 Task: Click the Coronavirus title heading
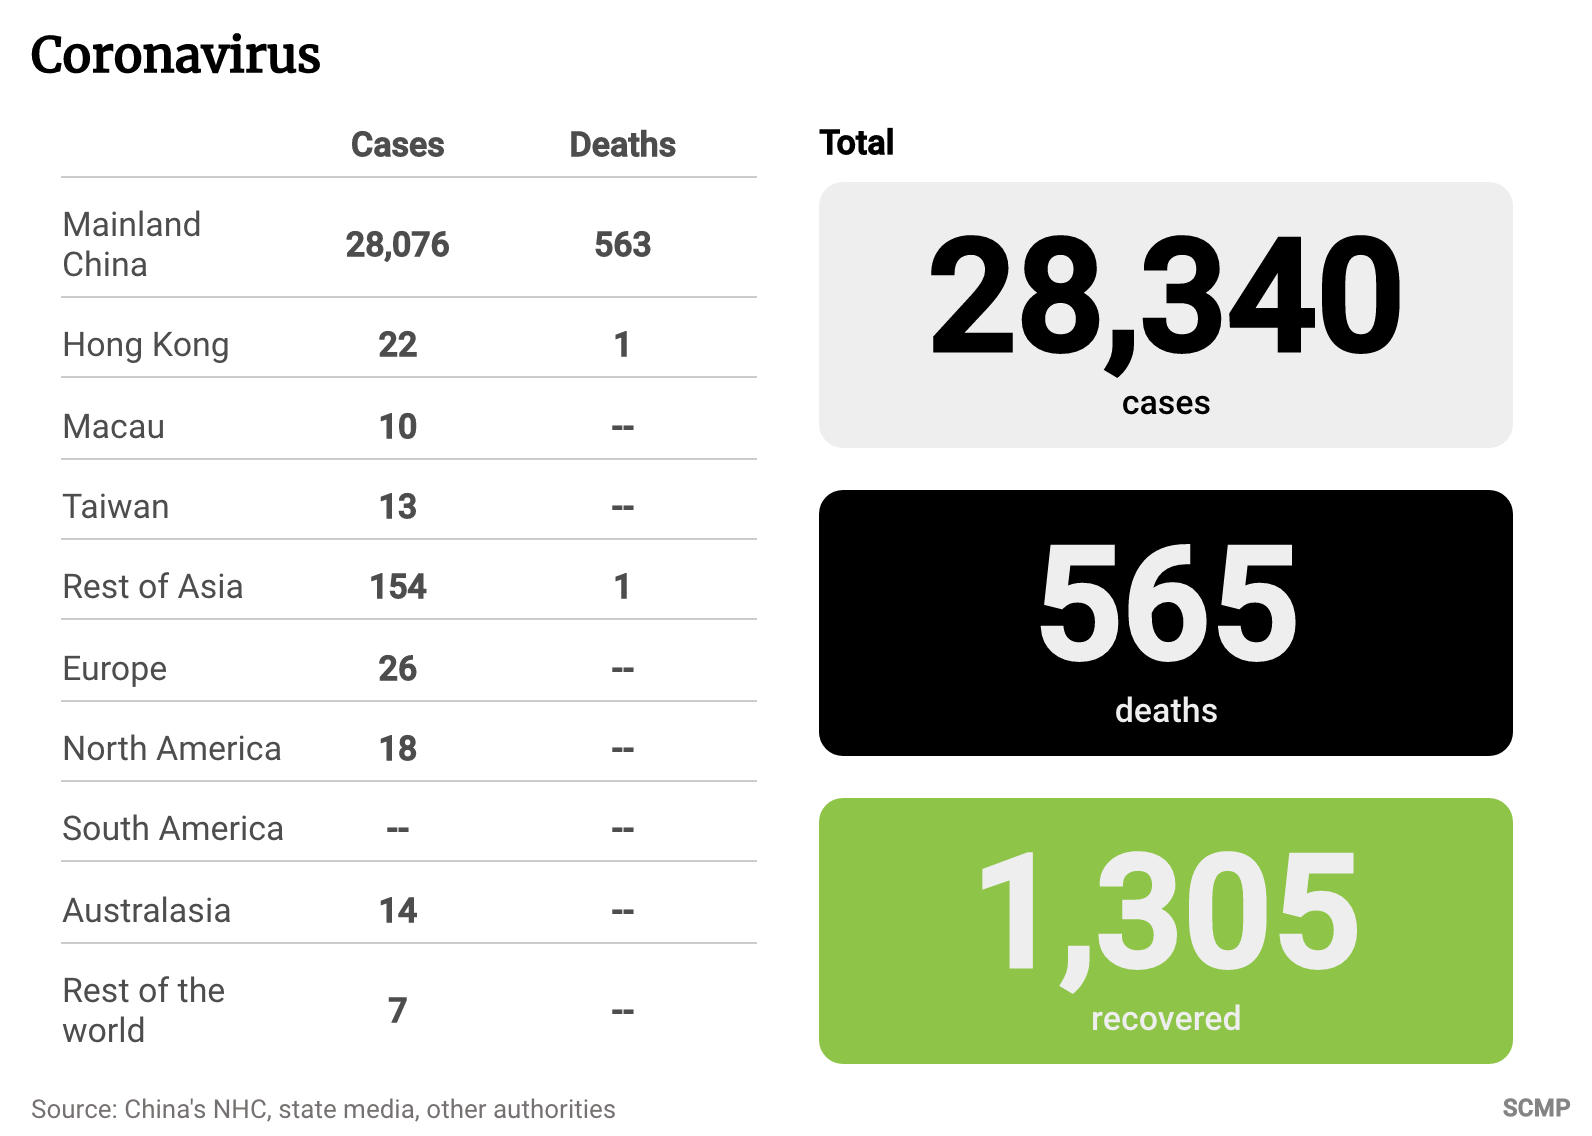tap(175, 55)
